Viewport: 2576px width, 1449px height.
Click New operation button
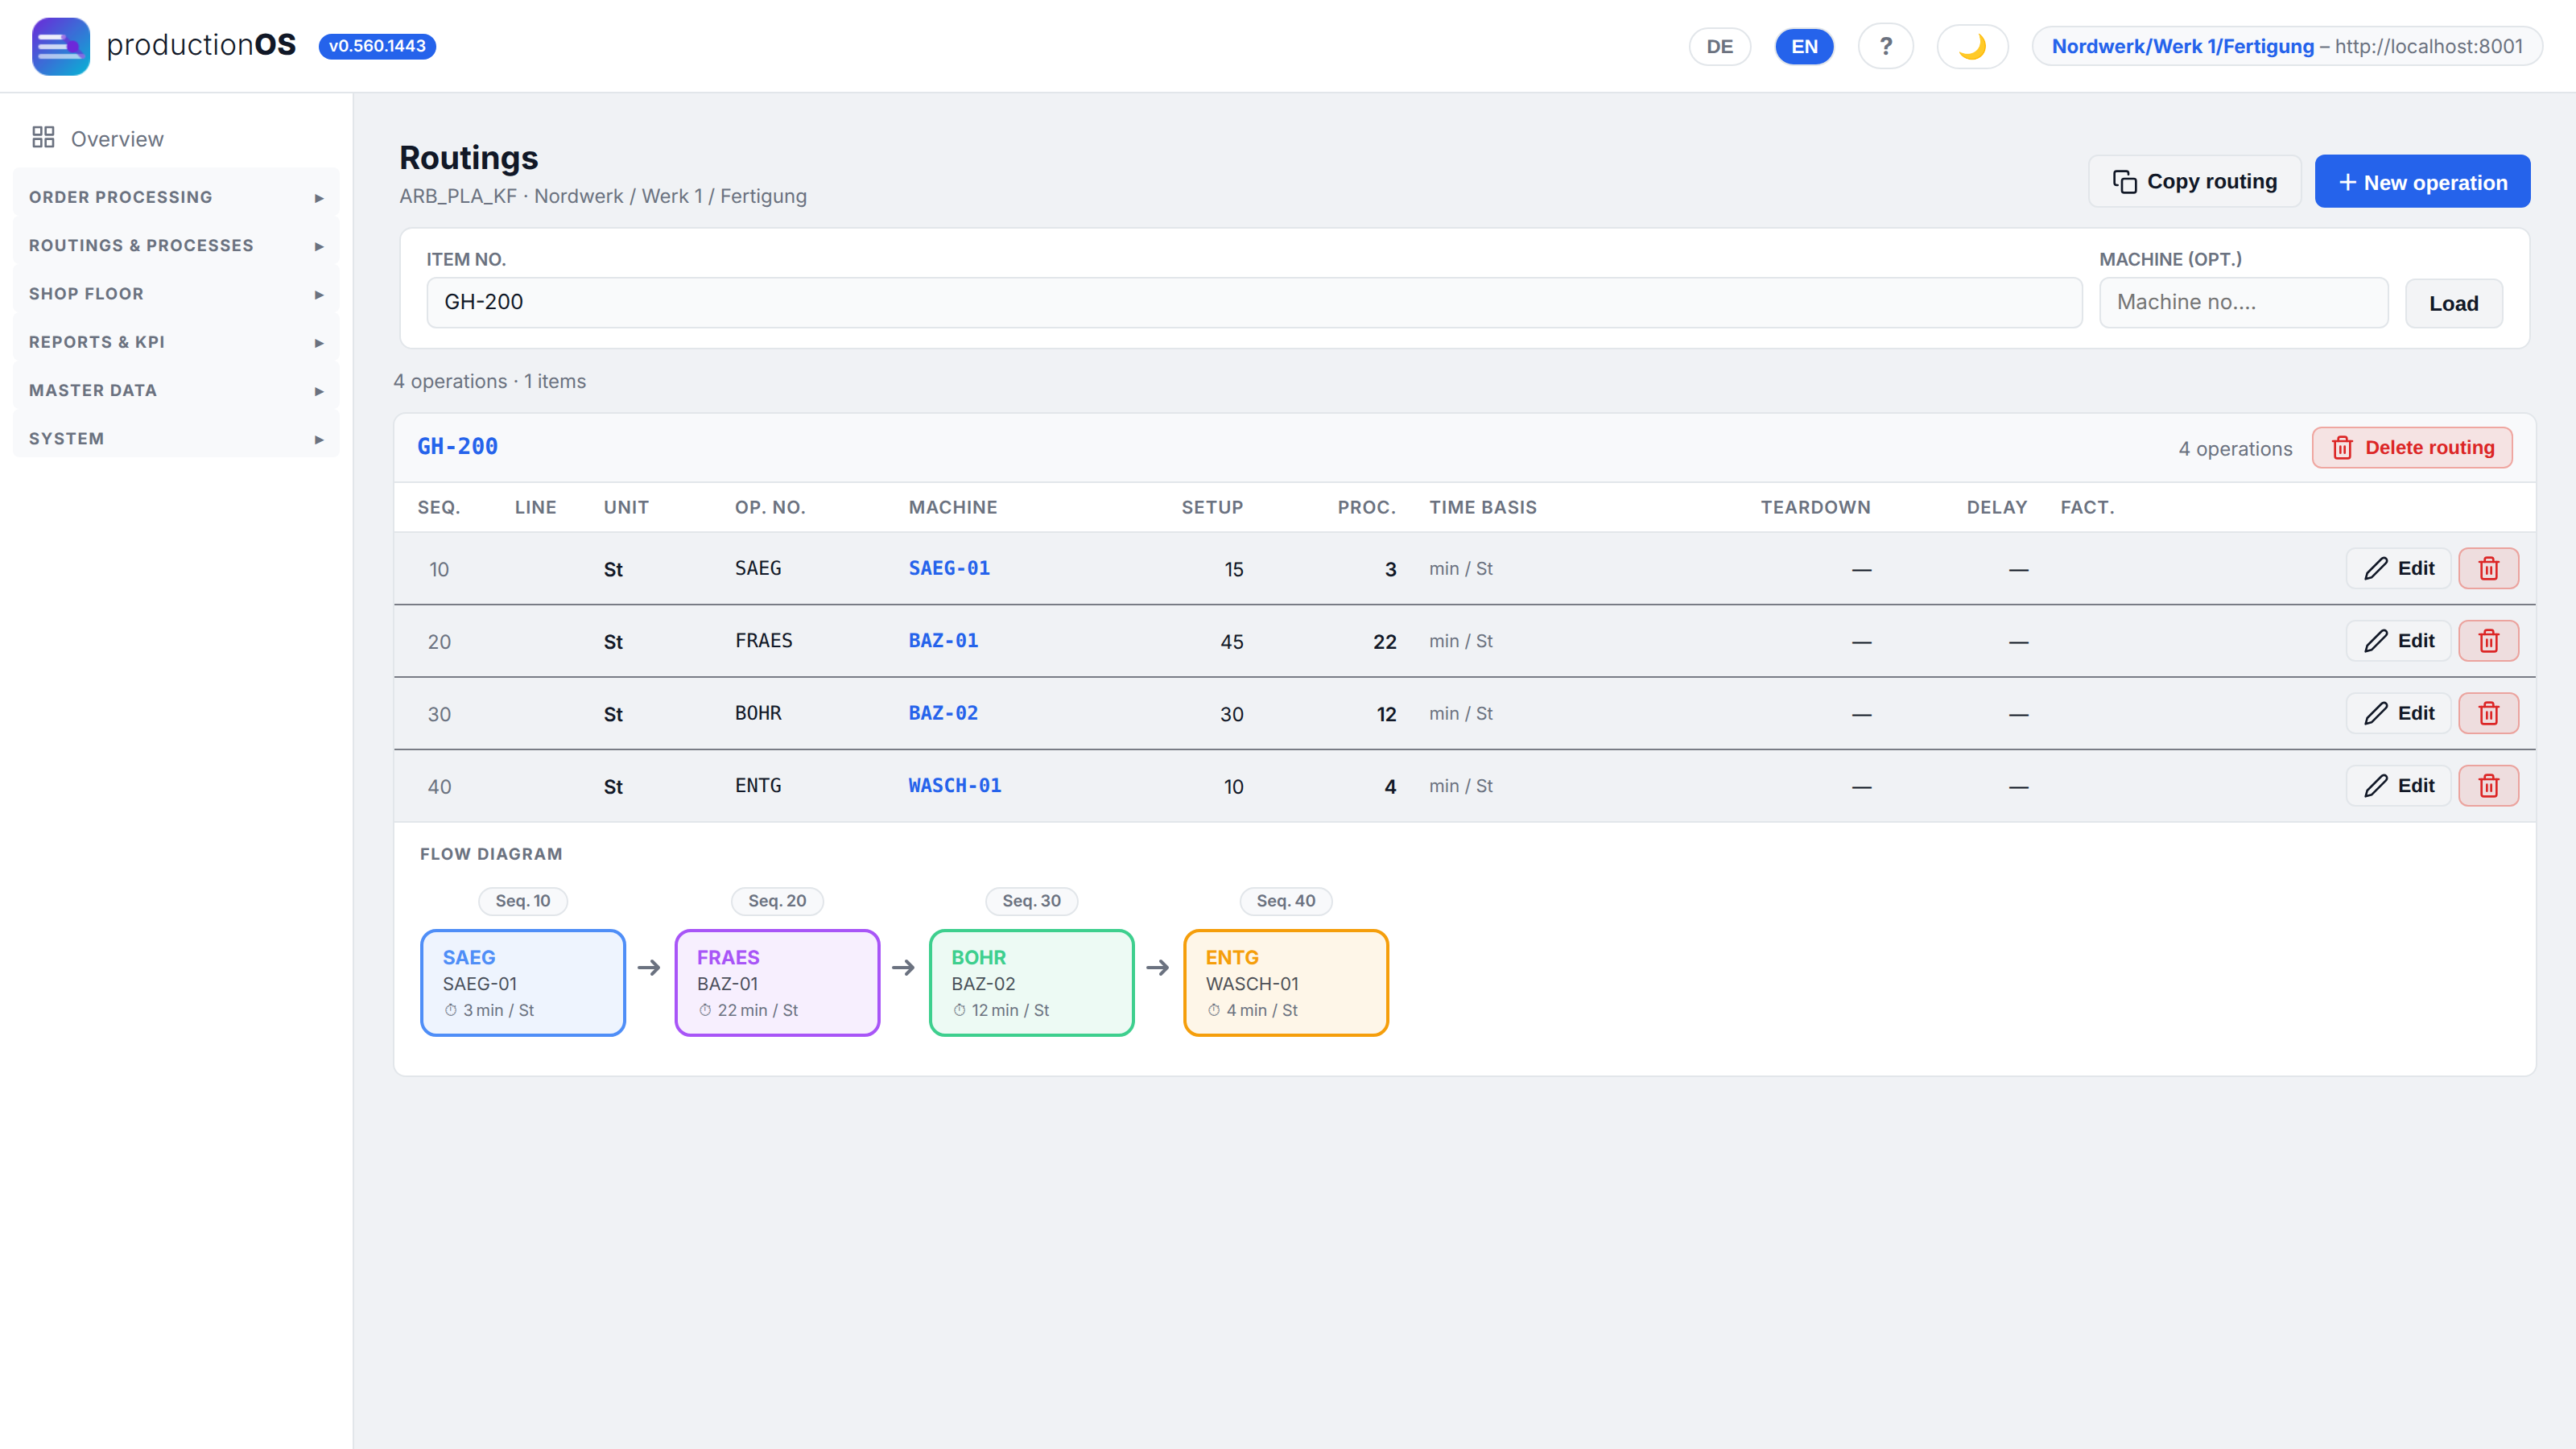click(2422, 181)
